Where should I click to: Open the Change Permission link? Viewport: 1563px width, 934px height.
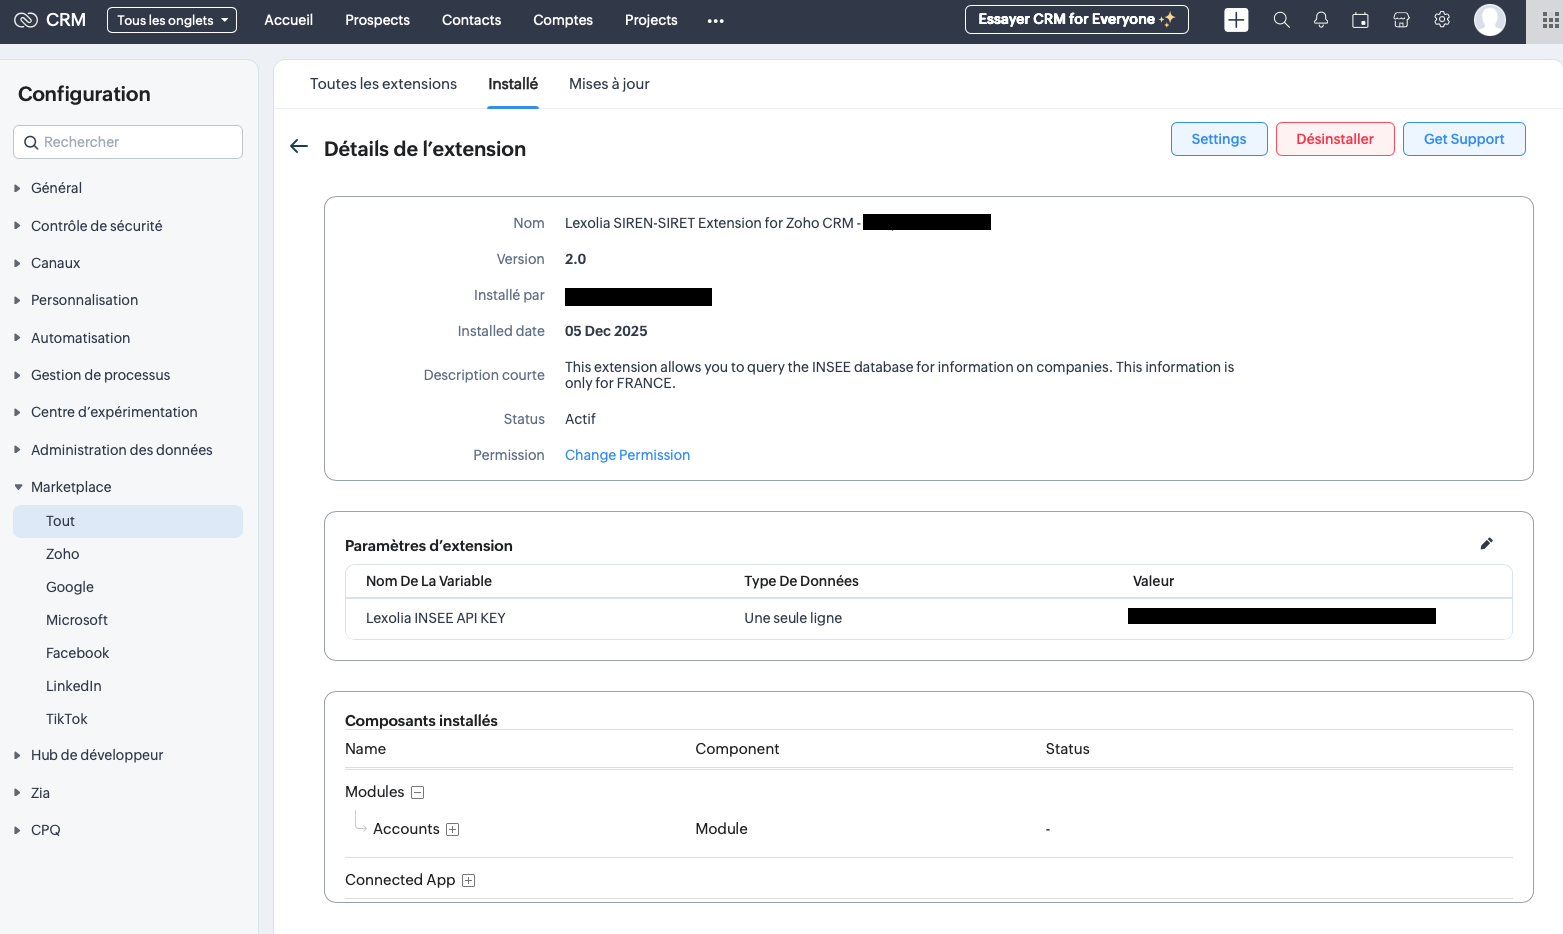(x=627, y=455)
